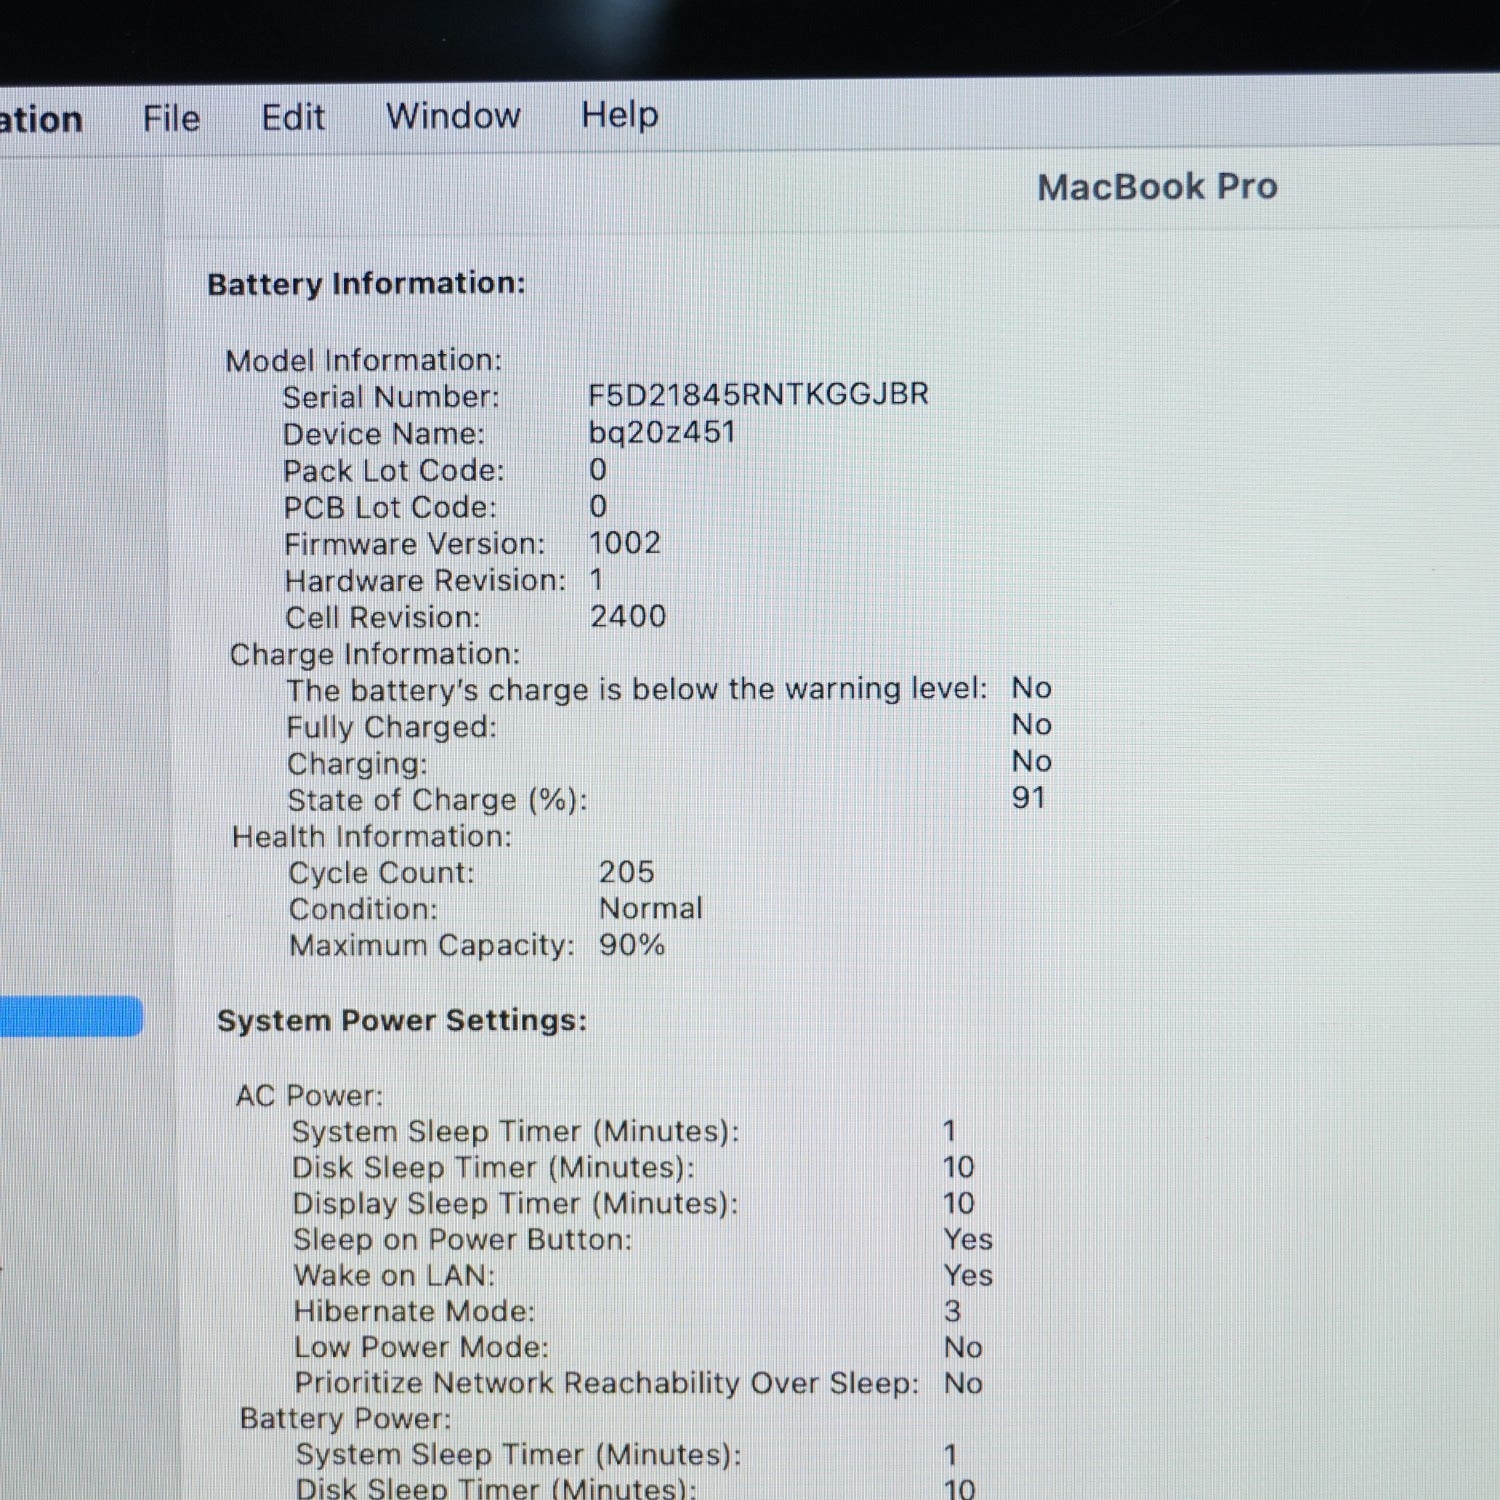Select Battery Power System Sleep Timer value 1
Image resolution: width=1500 pixels, height=1500 pixels.
[x=950, y=1455]
